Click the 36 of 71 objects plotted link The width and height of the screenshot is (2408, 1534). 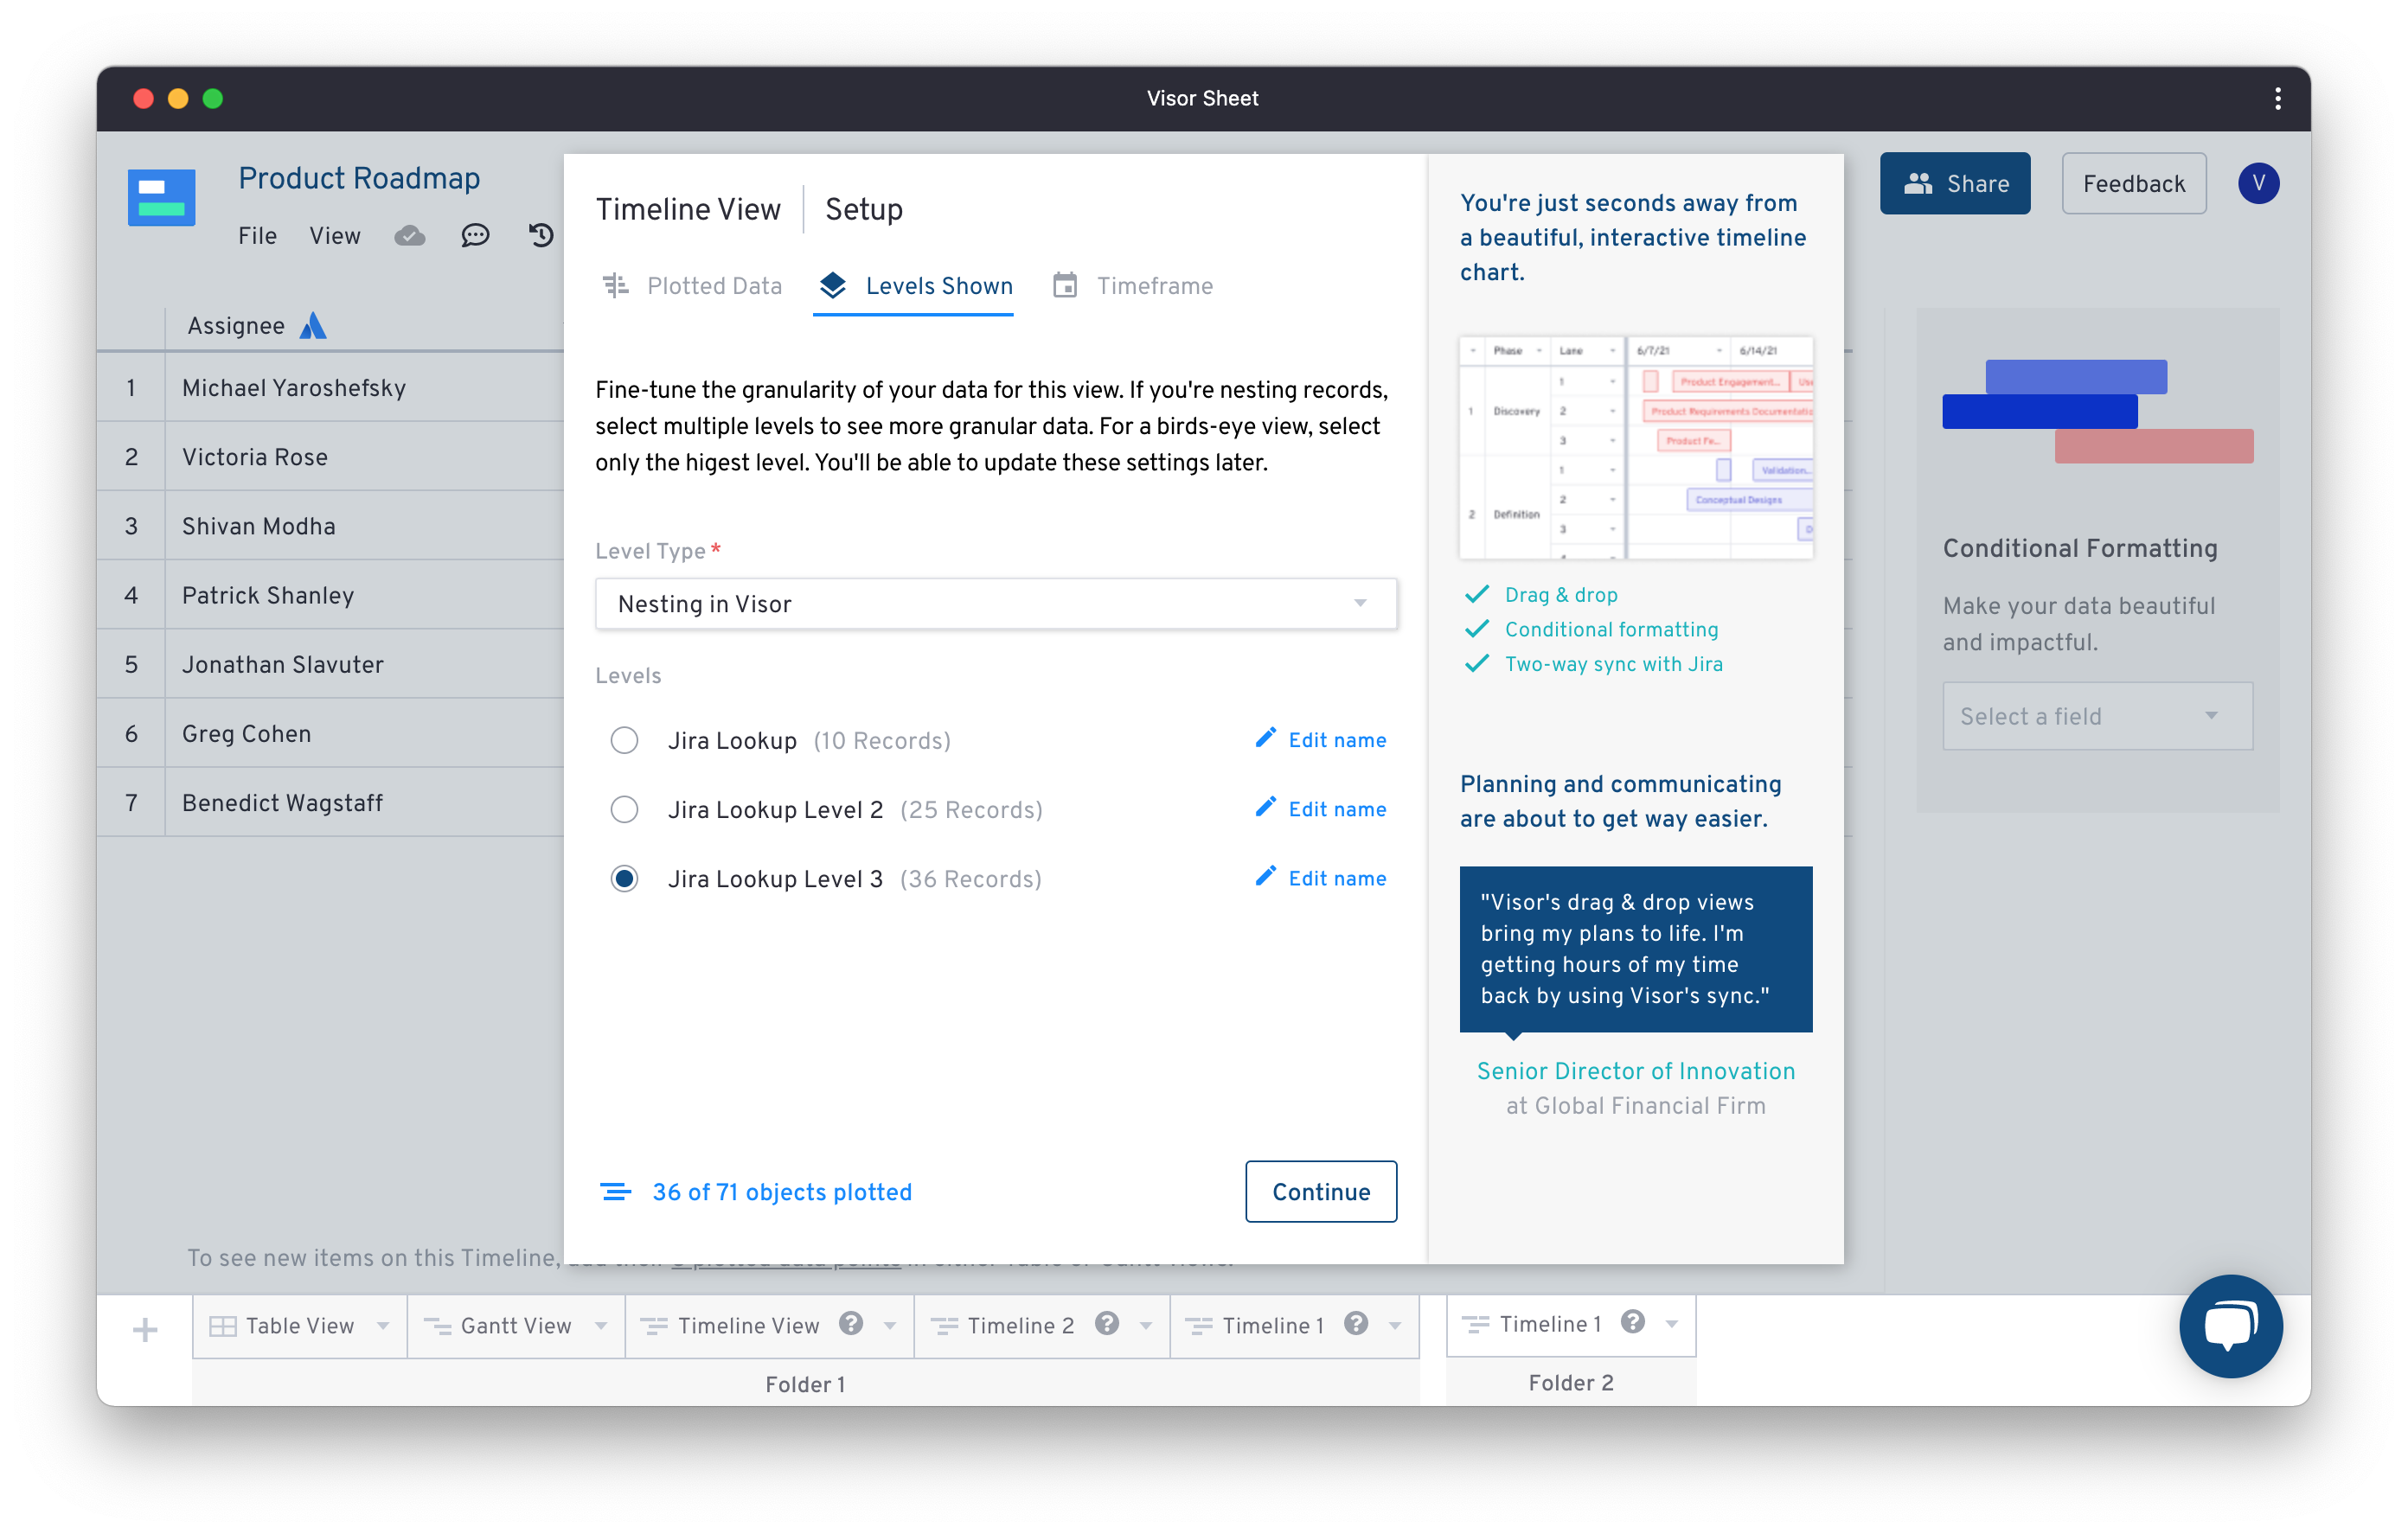[x=782, y=1192]
